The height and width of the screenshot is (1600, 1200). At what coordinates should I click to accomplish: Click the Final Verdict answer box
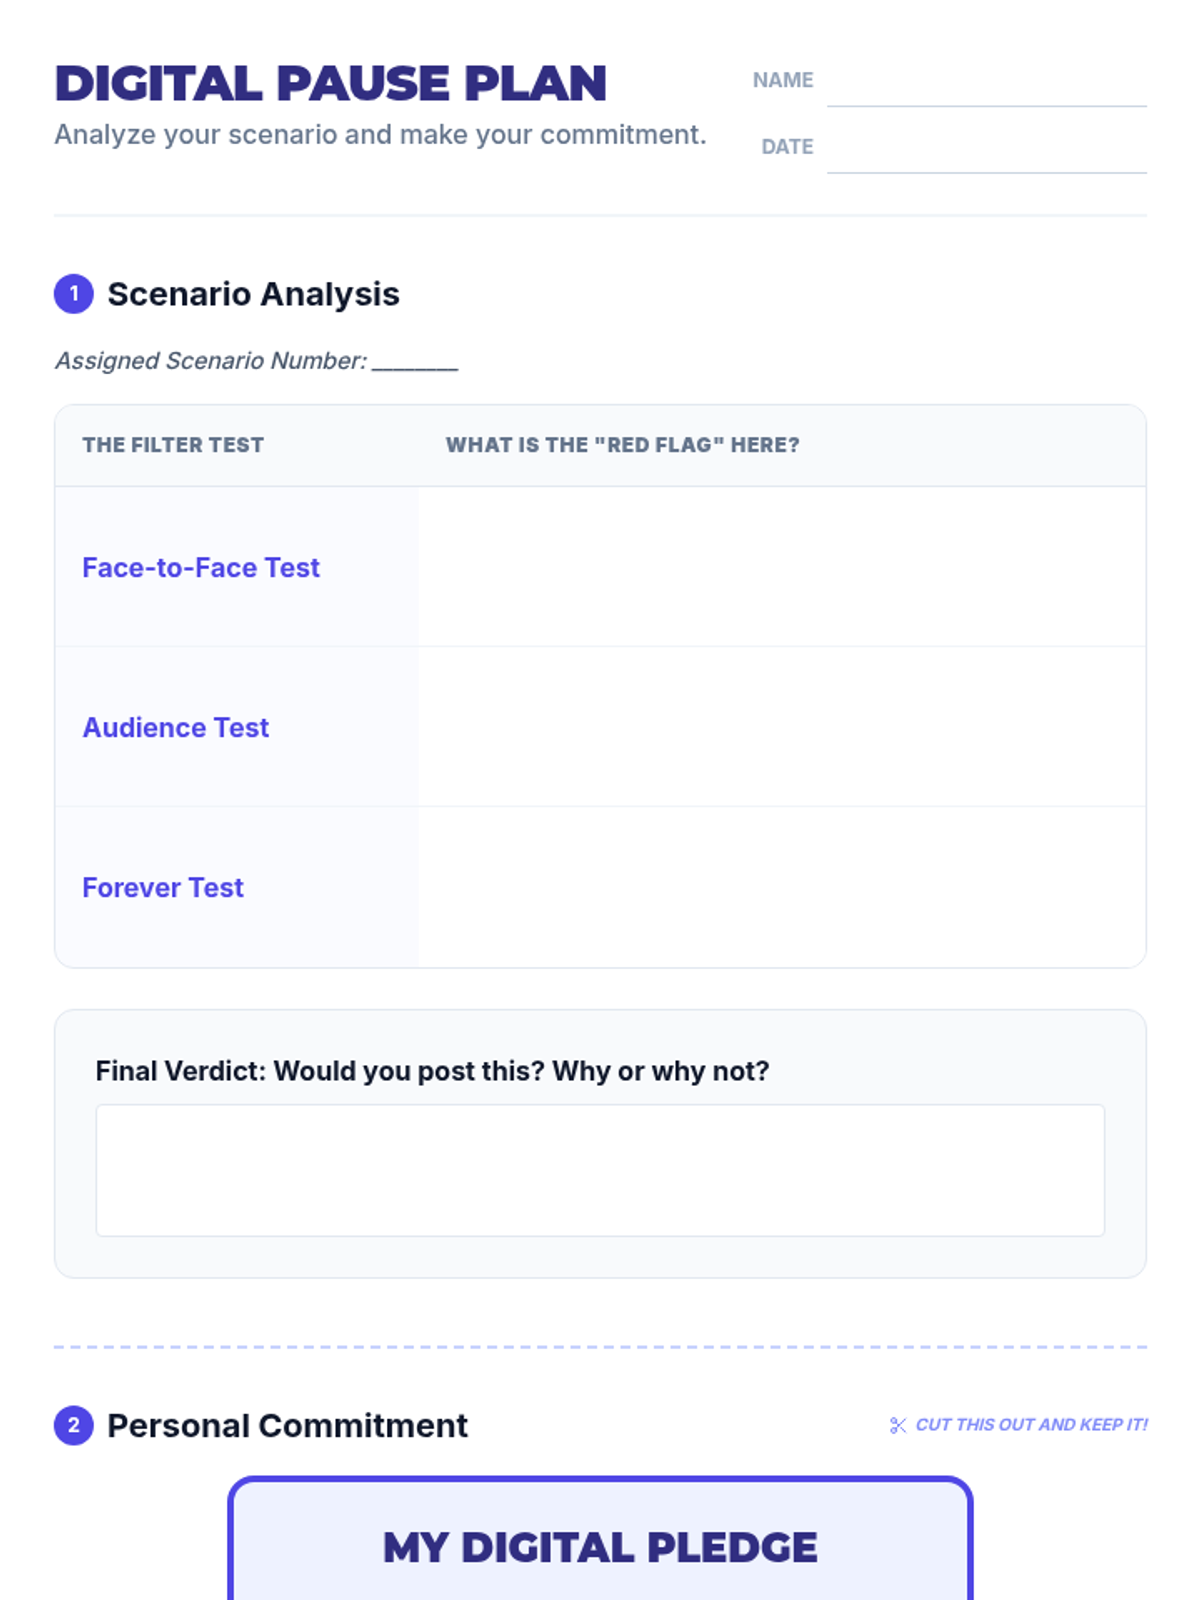600,1170
